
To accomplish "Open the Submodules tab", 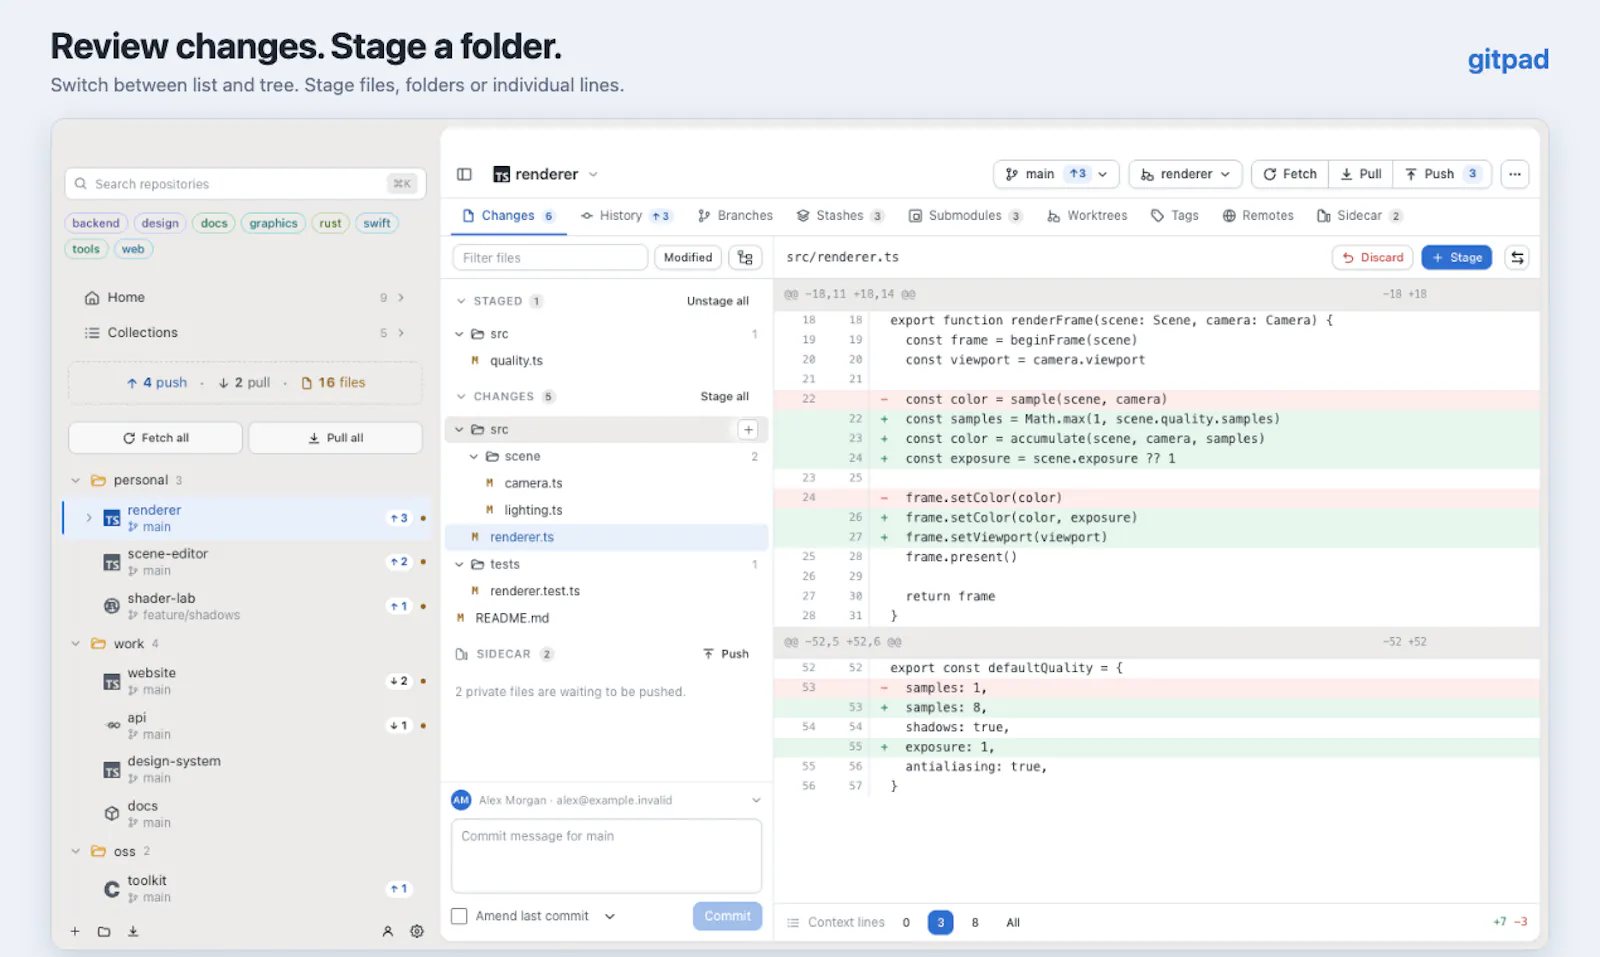I will point(965,216).
